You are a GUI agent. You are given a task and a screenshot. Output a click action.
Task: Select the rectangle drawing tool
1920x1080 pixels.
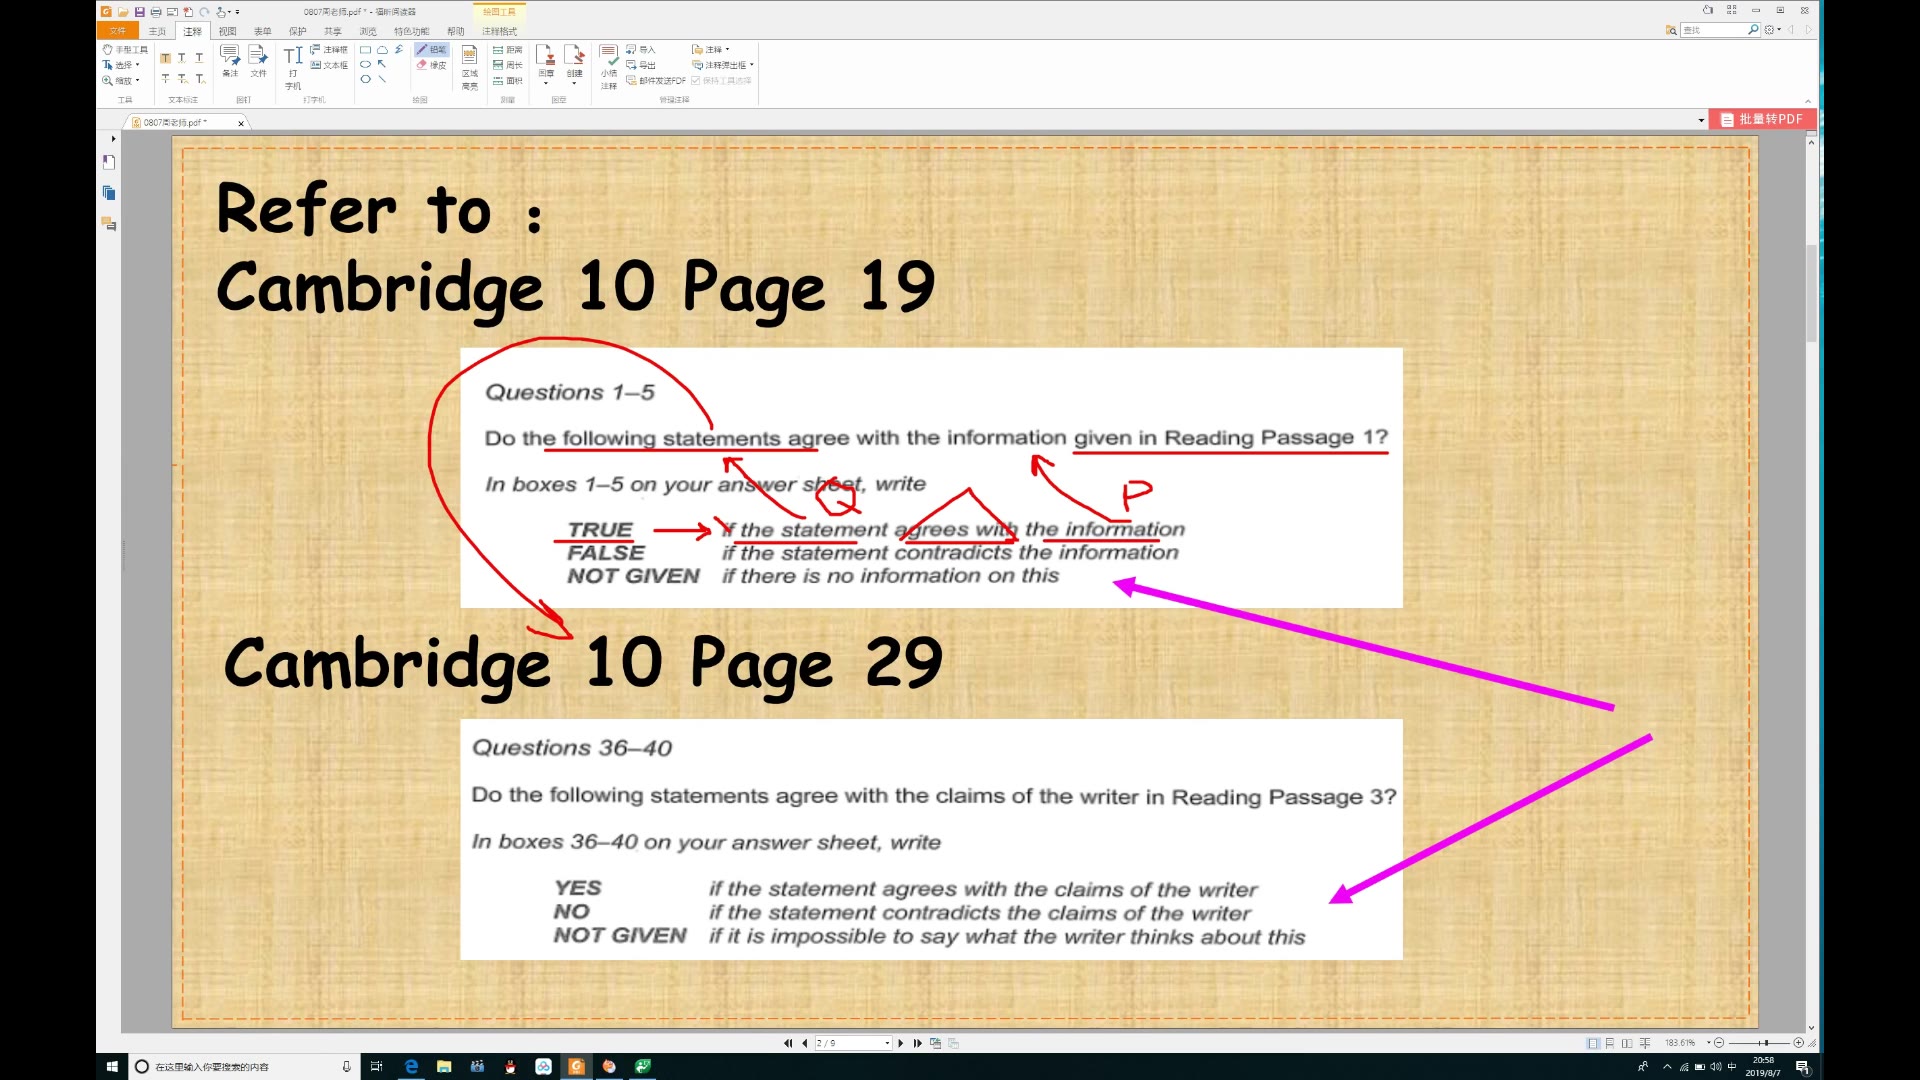[365, 49]
